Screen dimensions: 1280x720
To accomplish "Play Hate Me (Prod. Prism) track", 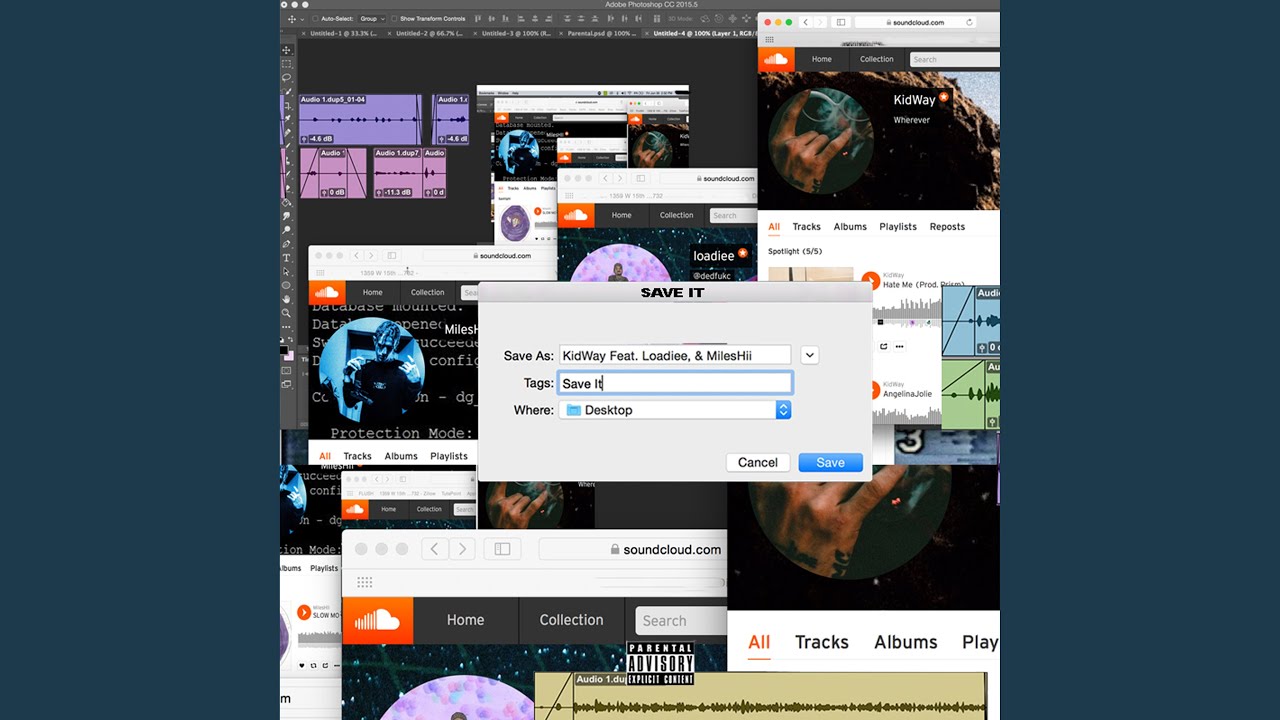I will click(x=870, y=281).
